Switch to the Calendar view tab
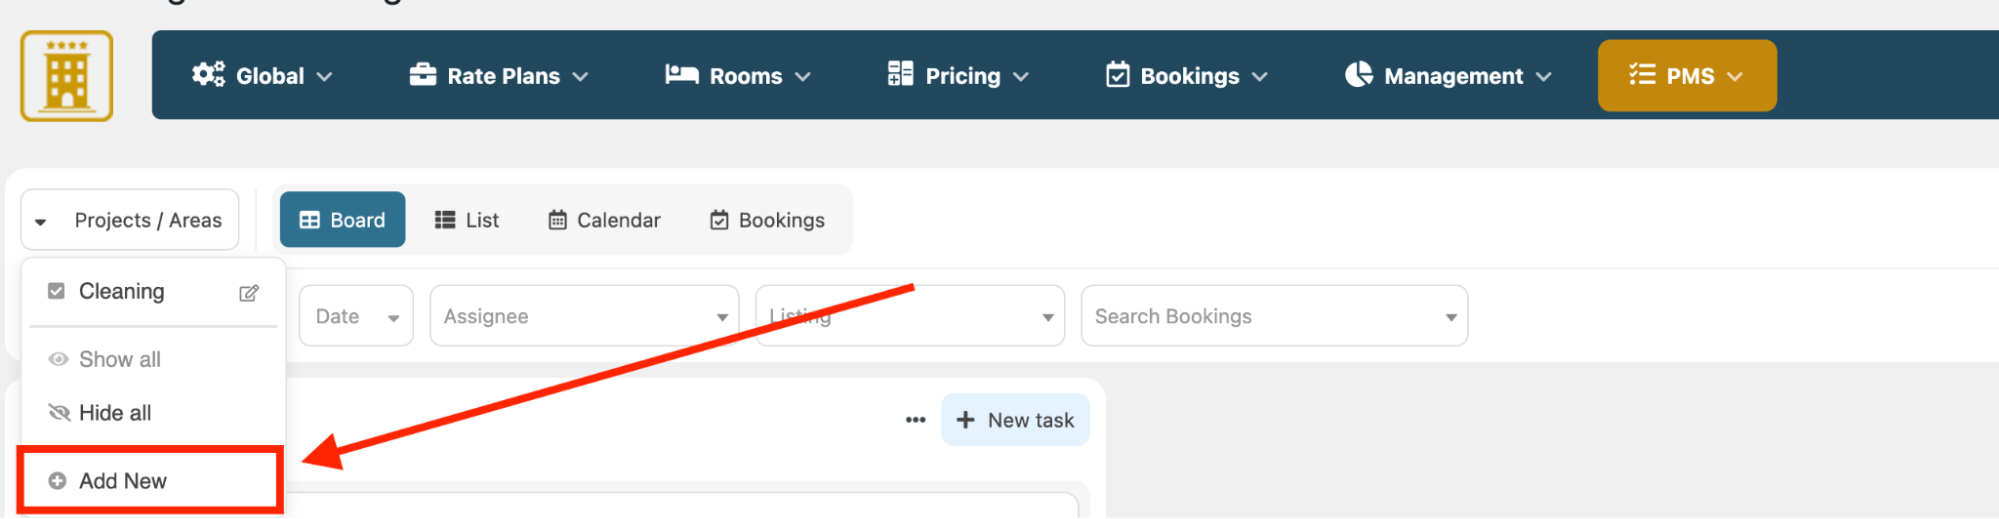This screenshot has width=1999, height=519. [x=605, y=220]
